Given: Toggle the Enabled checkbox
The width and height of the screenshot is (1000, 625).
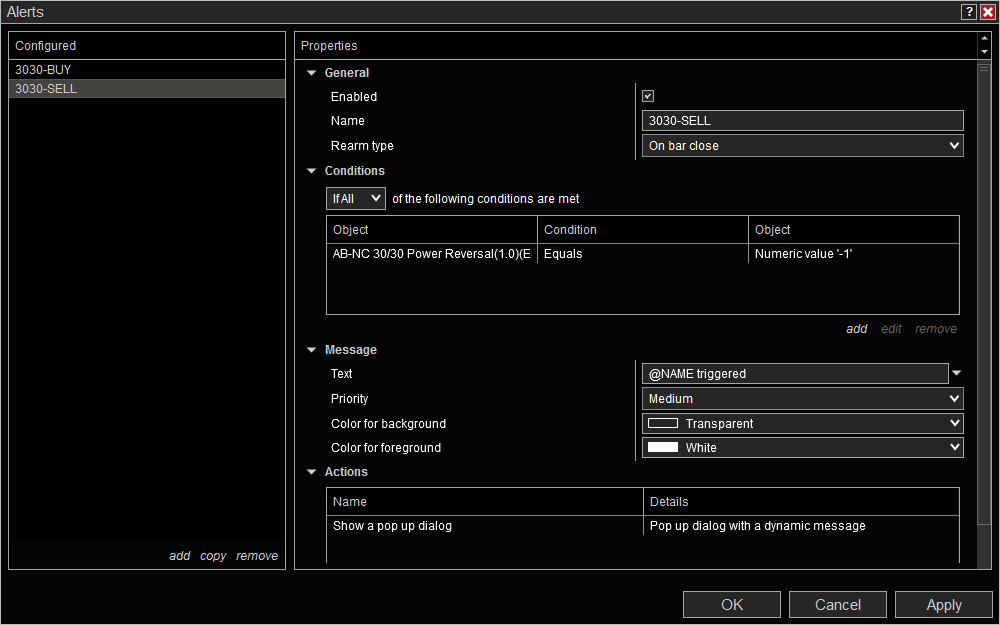Looking at the screenshot, I should [648, 97].
